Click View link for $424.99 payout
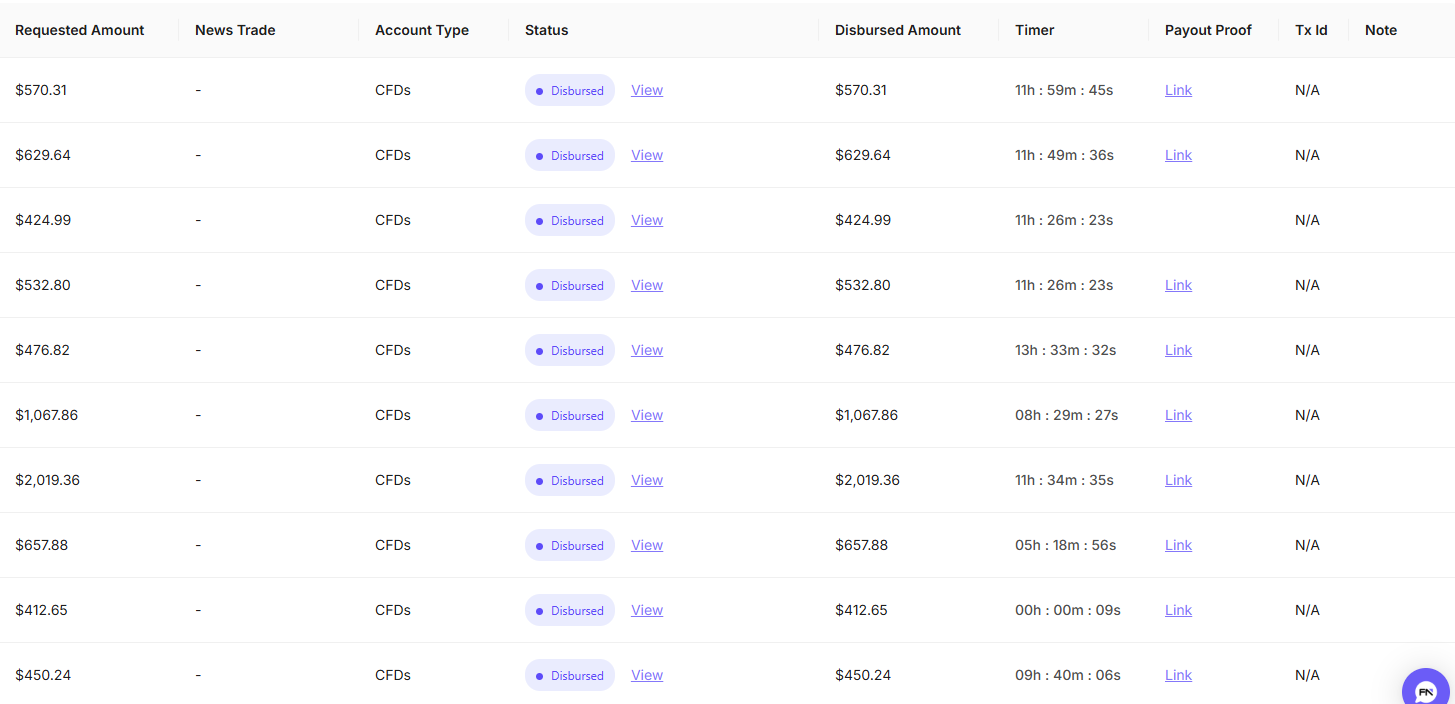The height and width of the screenshot is (704, 1455). point(646,220)
